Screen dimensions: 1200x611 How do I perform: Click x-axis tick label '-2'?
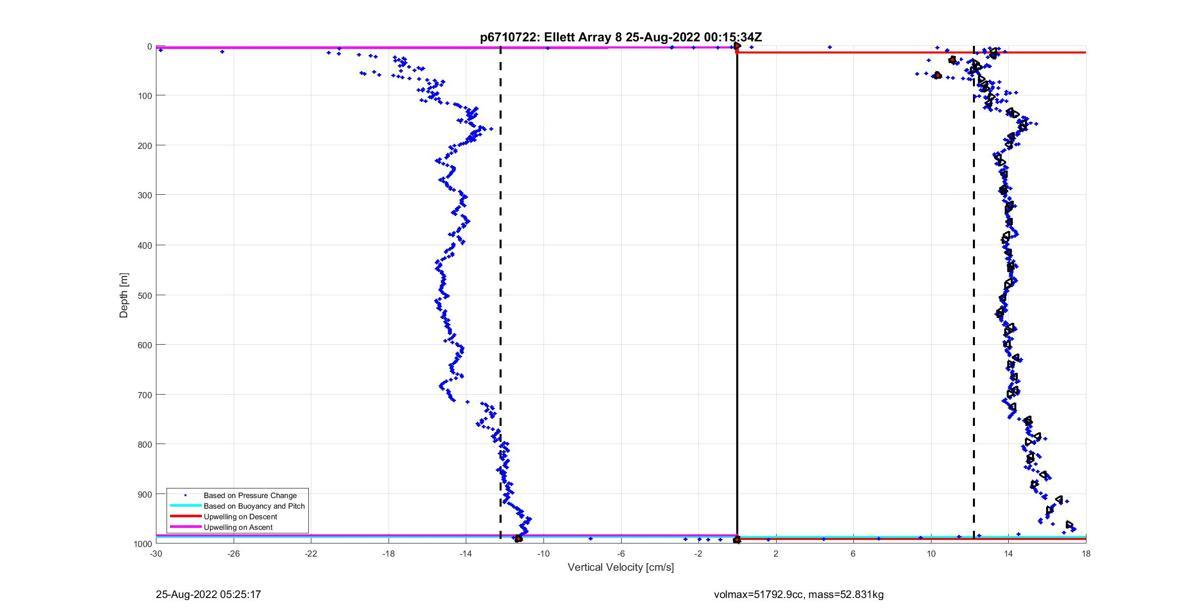click(x=698, y=553)
